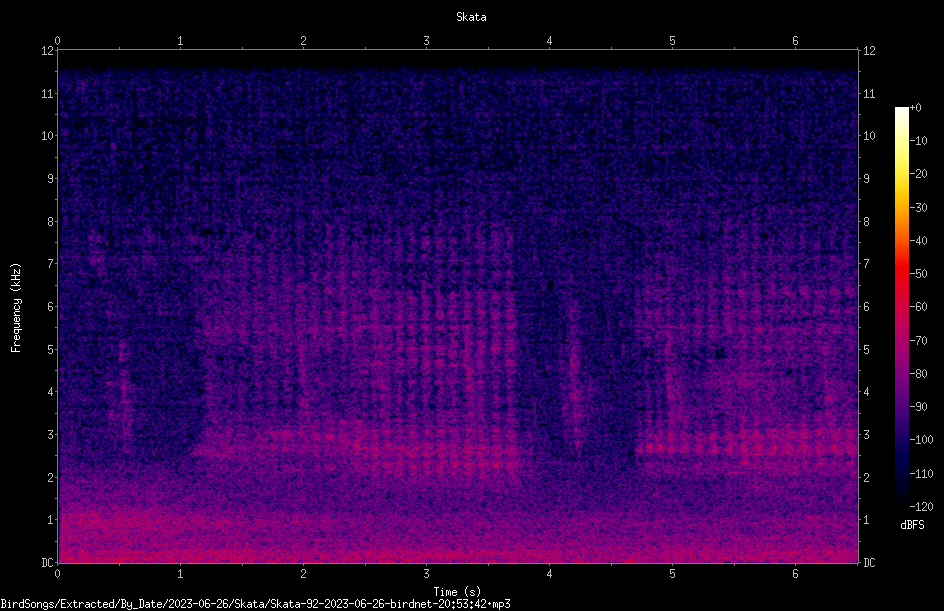This screenshot has width=944, height=611.
Task: Click '9' on the left frequency axis
Action: [50, 179]
